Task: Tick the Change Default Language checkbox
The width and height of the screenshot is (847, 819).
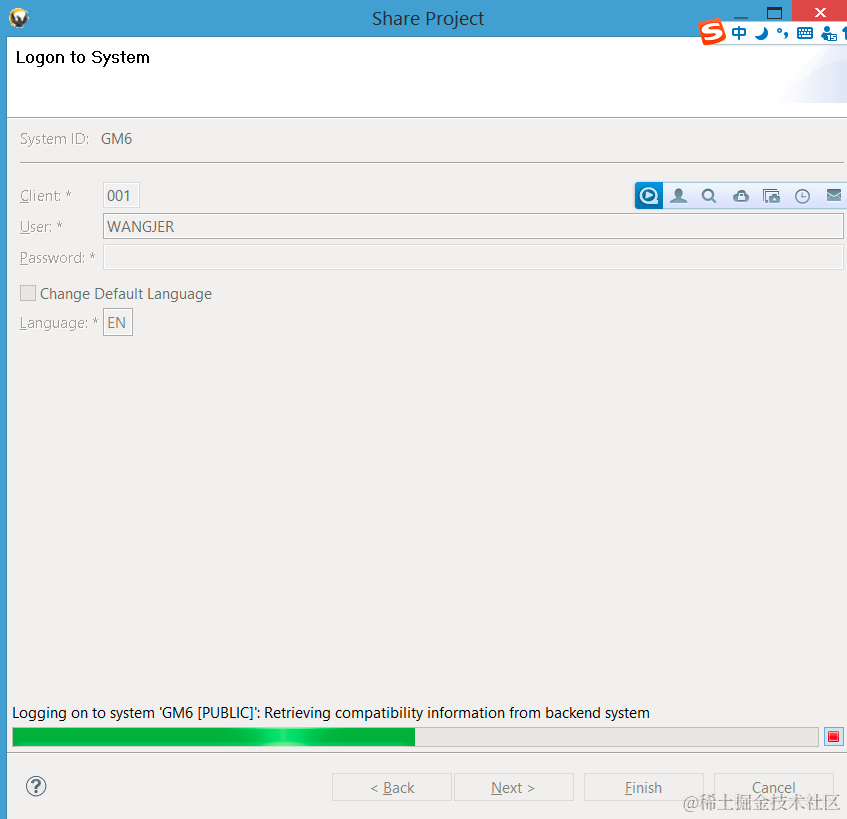Action: coord(28,293)
